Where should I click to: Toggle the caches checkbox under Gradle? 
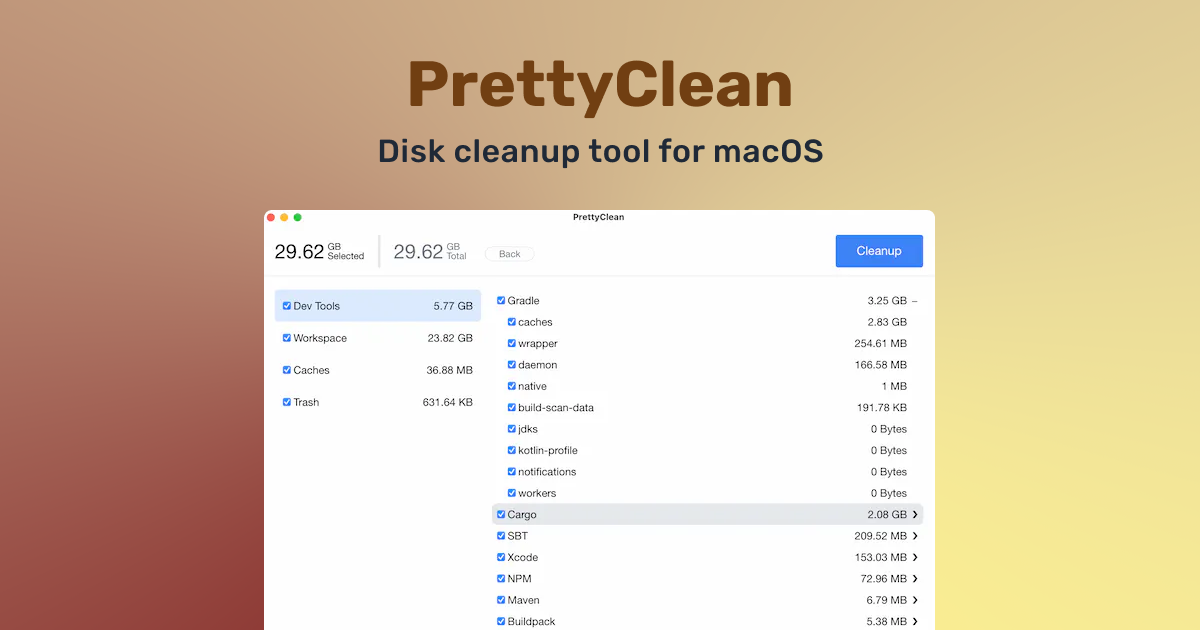coord(511,322)
